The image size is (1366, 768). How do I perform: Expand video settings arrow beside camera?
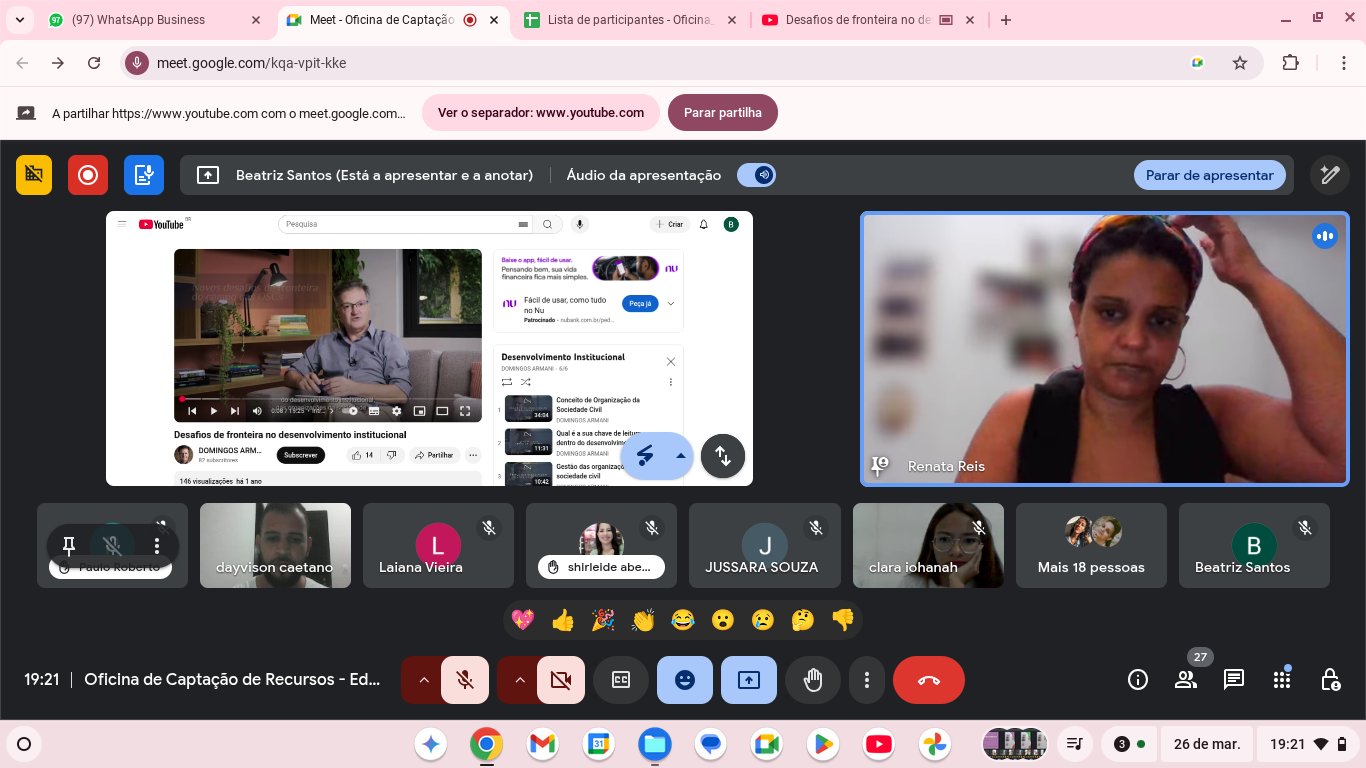(519, 680)
